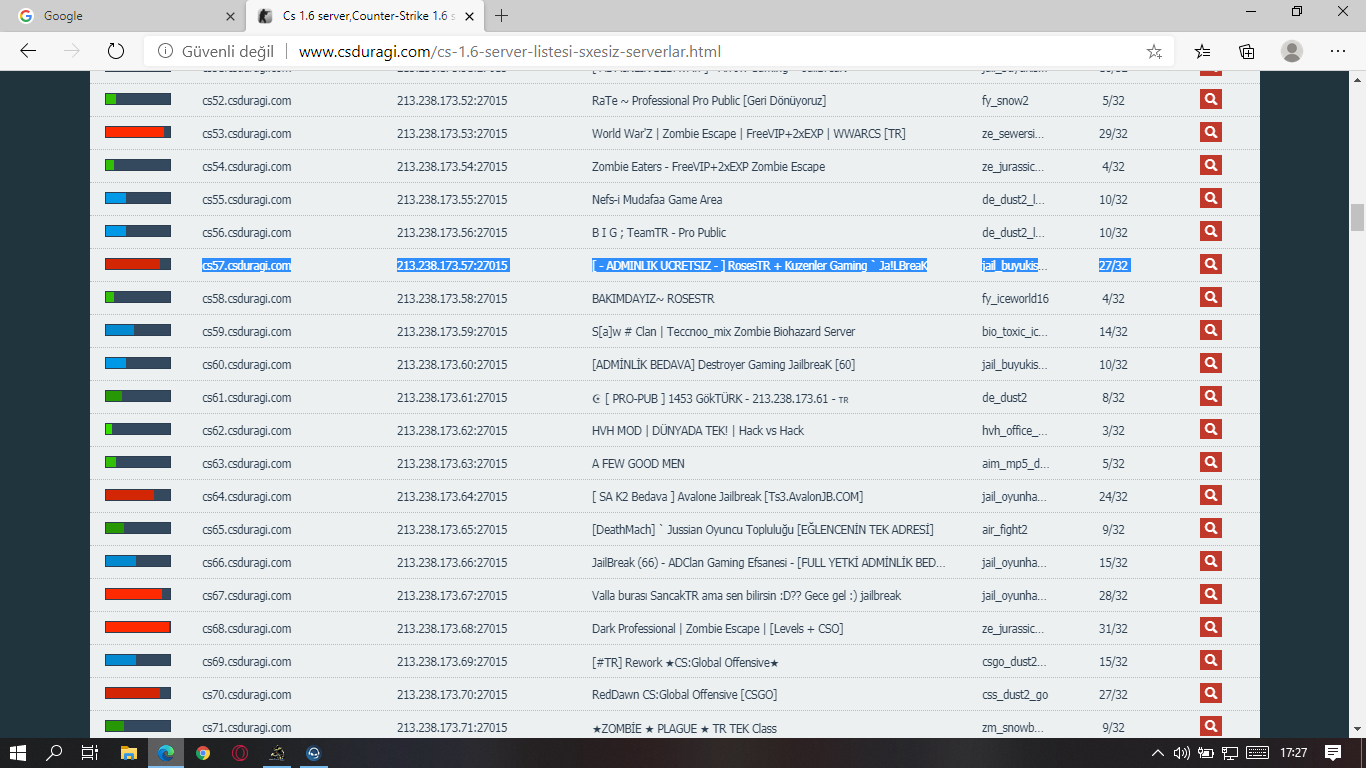Click Valla burası SancakTR server name

pyautogui.click(x=746, y=595)
